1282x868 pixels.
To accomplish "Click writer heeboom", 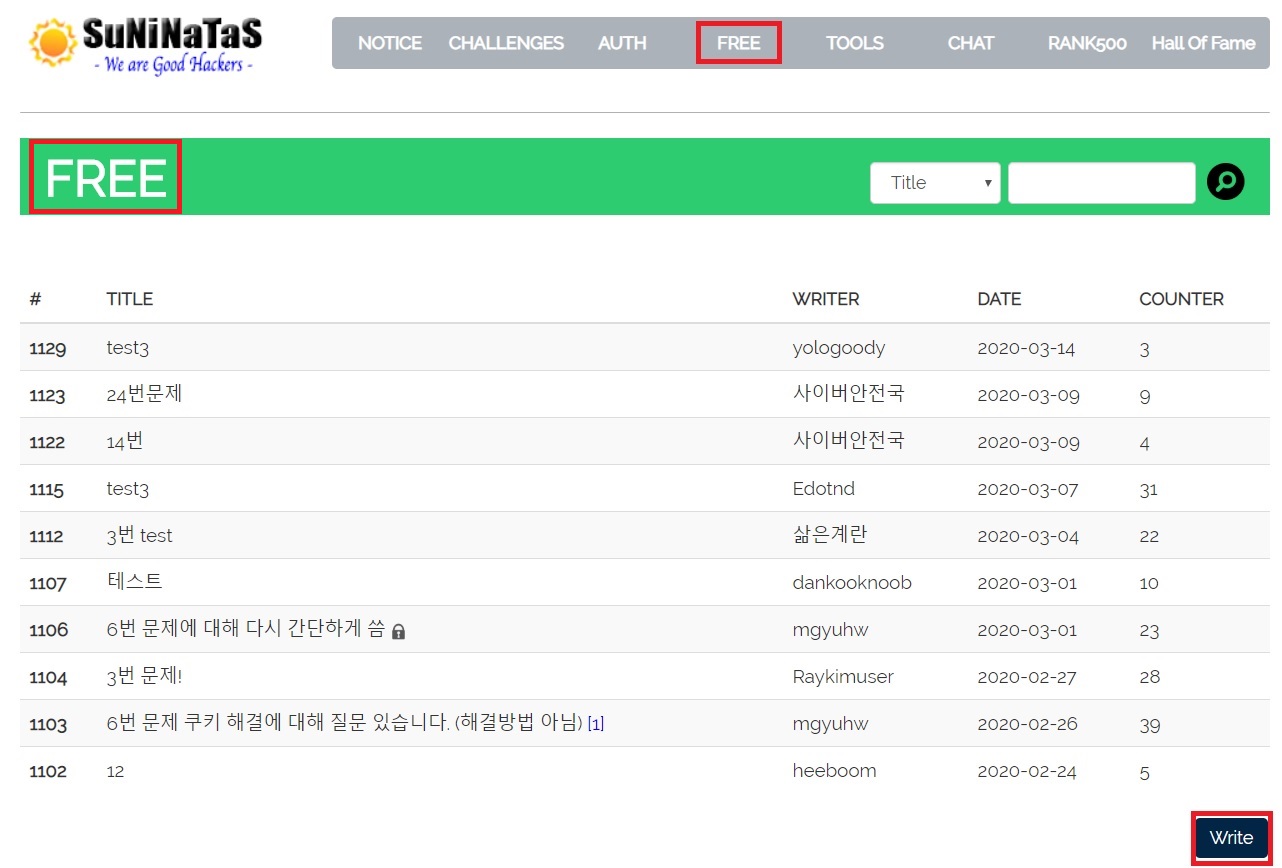I will click(x=834, y=771).
